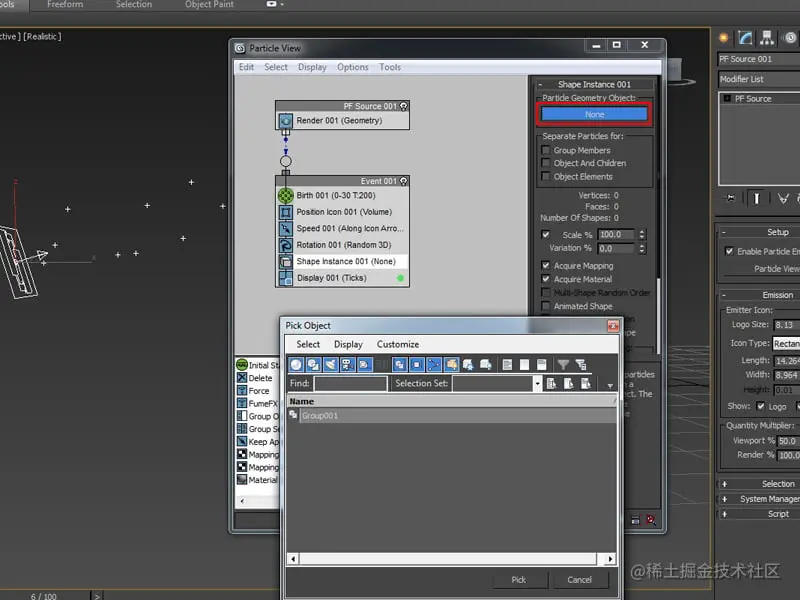Image resolution: width=800 pixels, height=600 pixels.
Task: Uncheck the Scale % checkbox
Action: pyautogui.click(x=546, y=234)
